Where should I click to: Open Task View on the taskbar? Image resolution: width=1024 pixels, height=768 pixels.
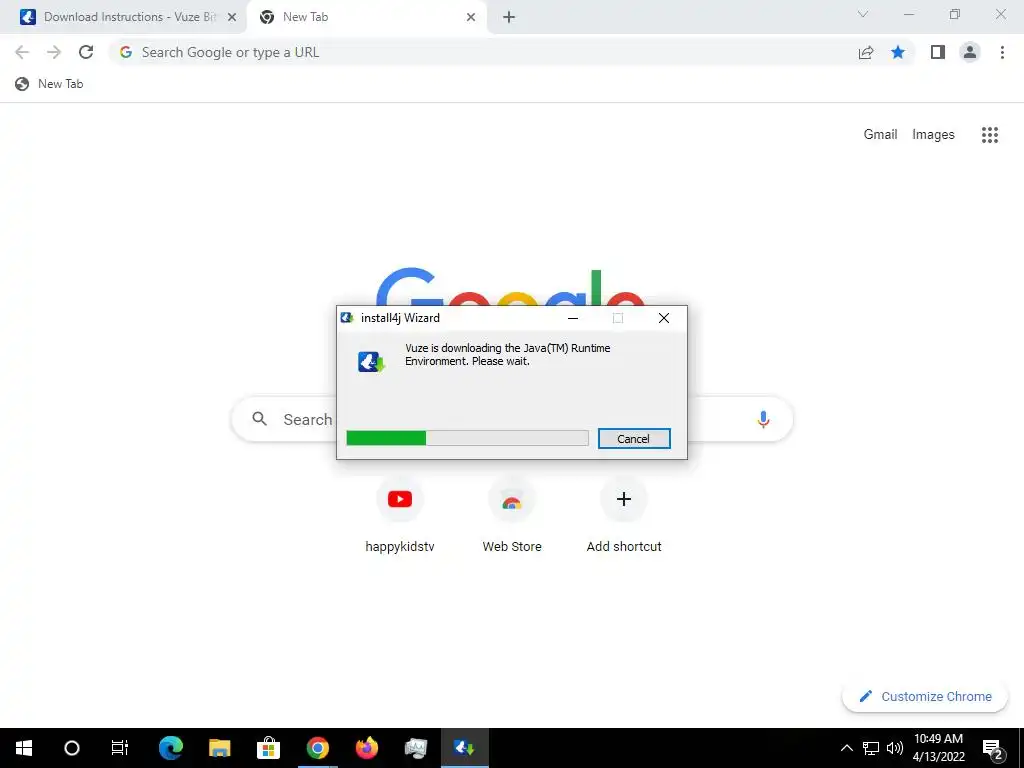tap(120, 748)
